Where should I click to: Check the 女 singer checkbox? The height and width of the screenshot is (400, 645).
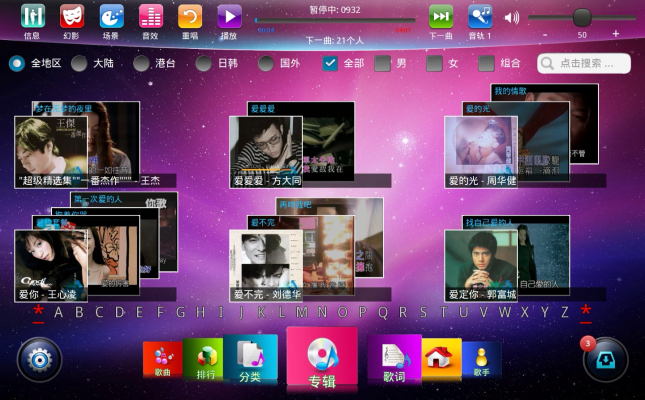click(x=434, y=63)
